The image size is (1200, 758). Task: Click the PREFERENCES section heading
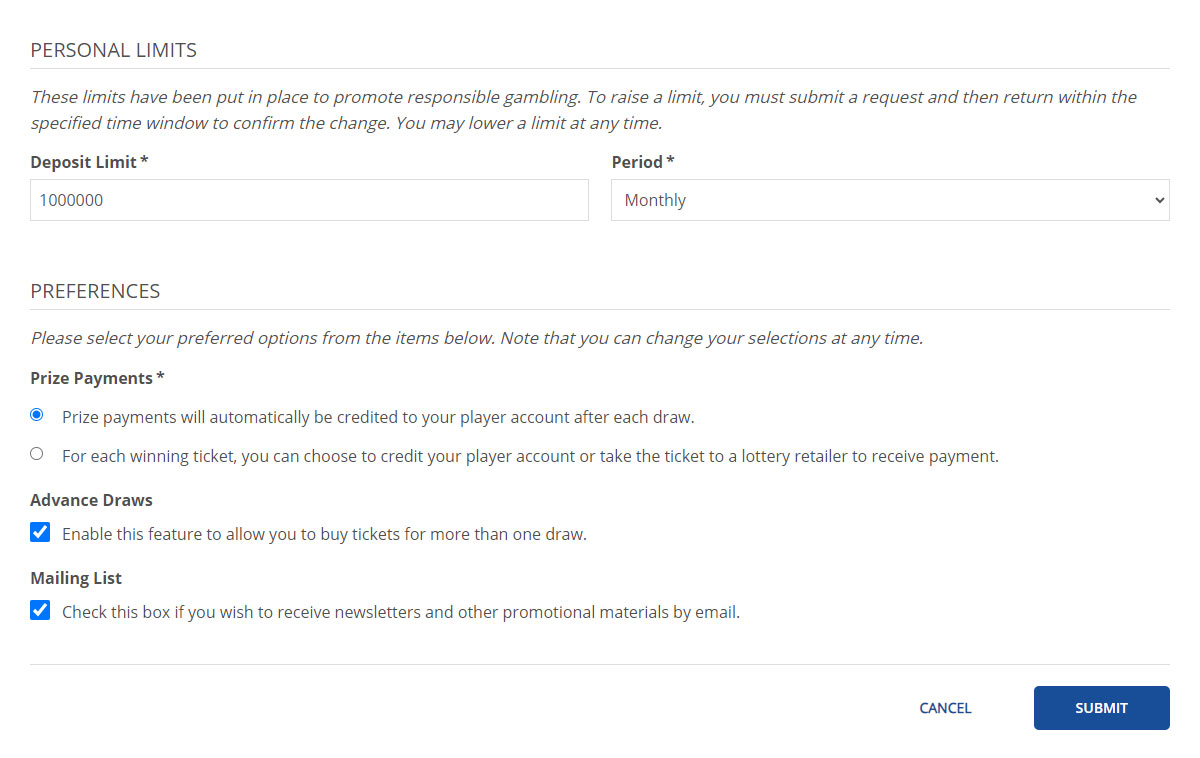(x=95, y=291)
